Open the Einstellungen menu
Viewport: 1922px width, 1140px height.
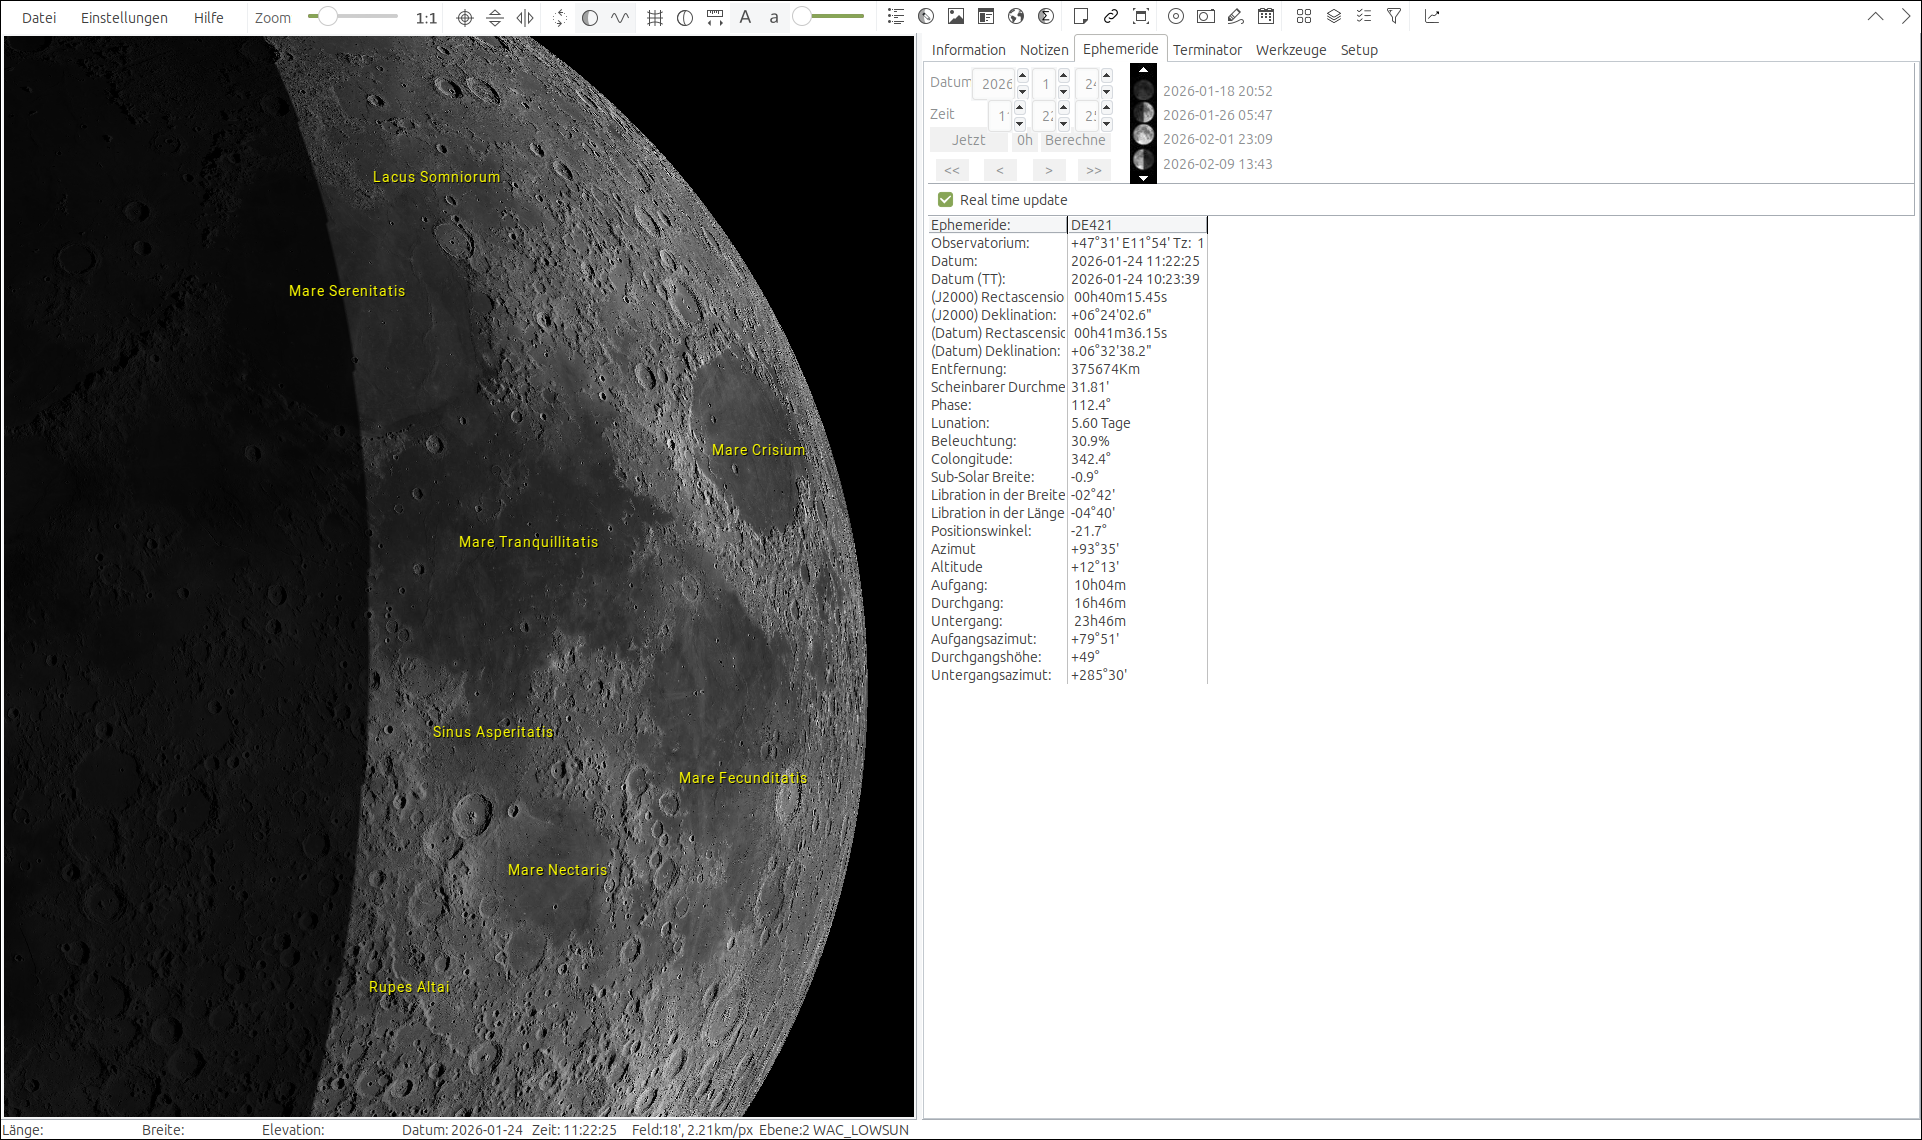tap(124, 18)
